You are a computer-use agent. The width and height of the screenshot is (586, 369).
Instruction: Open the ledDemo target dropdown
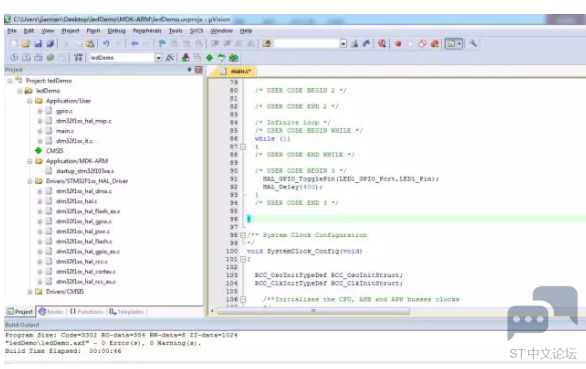tap(158, 58)
